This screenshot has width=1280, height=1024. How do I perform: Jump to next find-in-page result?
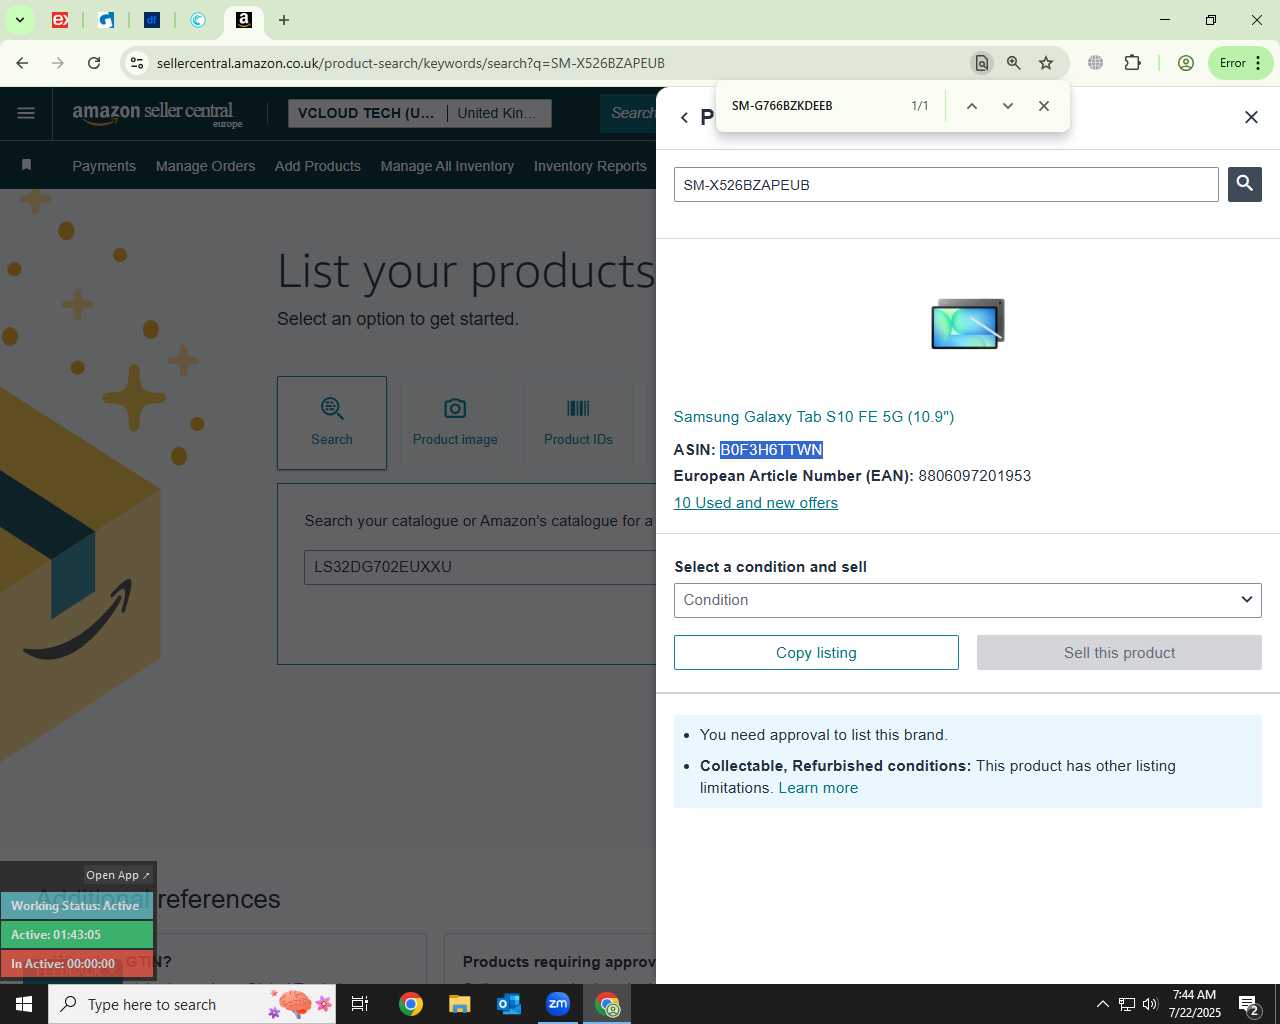[1008, 106]
